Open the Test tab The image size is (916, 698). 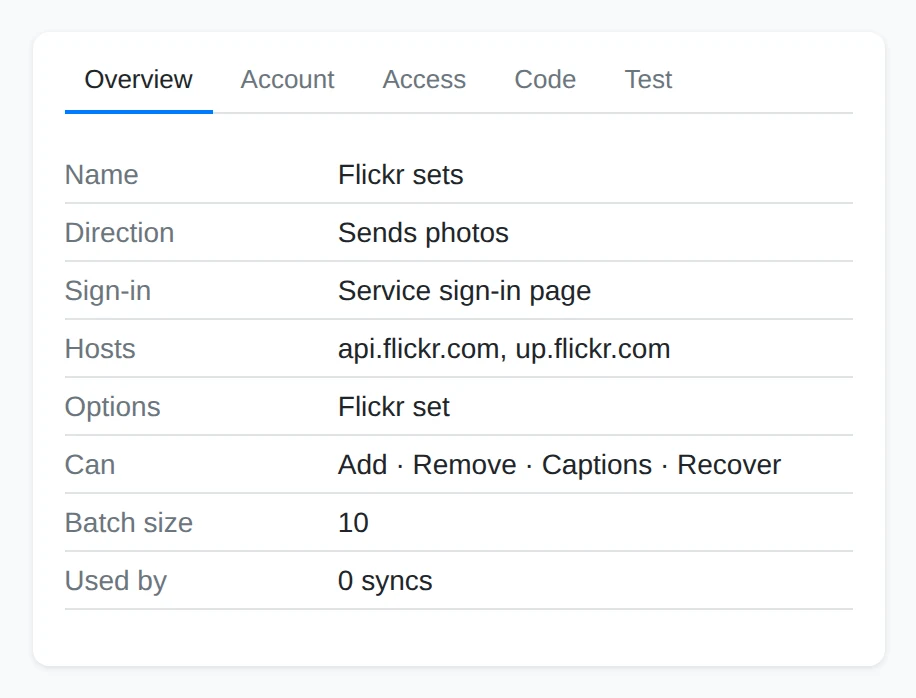click(648, 79)
